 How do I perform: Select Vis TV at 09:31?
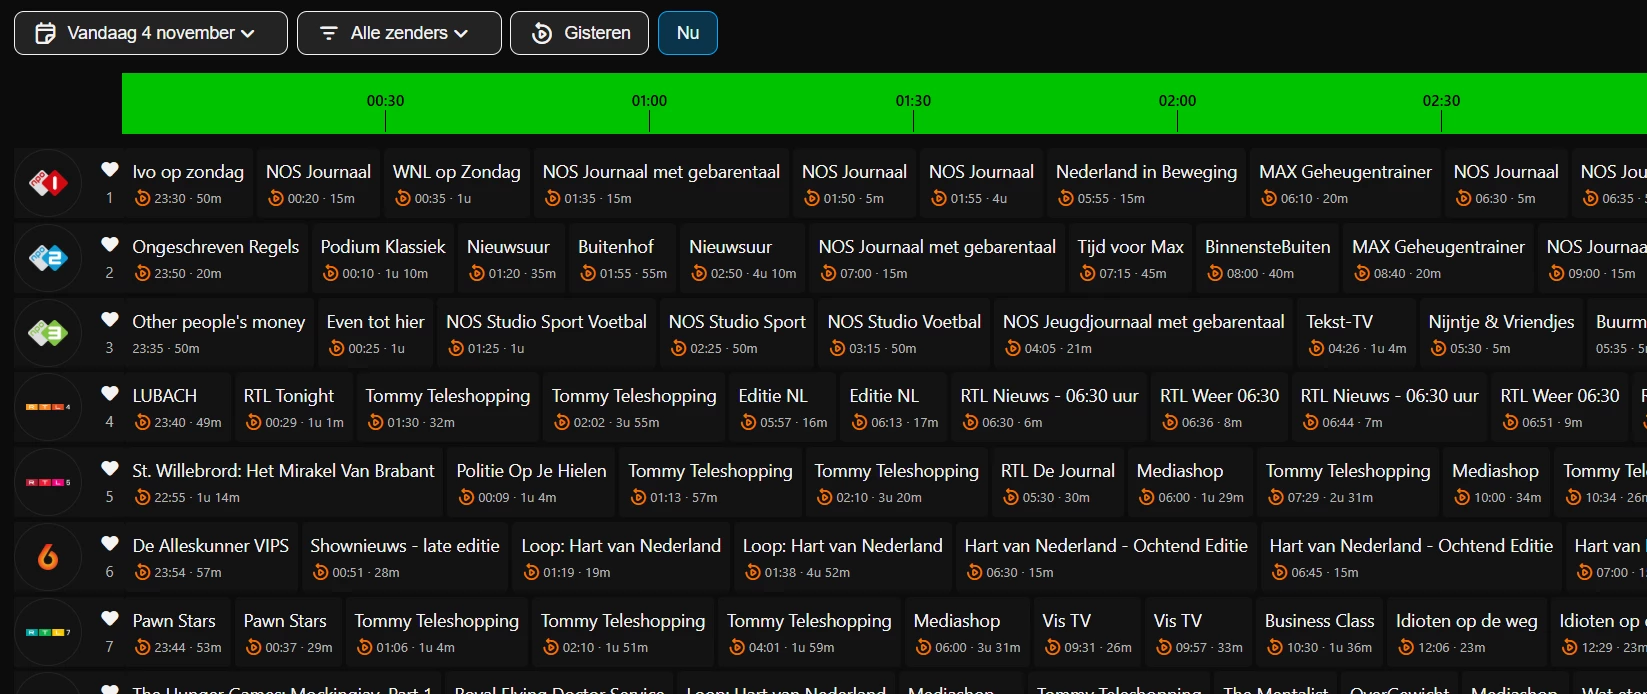click(x=1088, y=632)
